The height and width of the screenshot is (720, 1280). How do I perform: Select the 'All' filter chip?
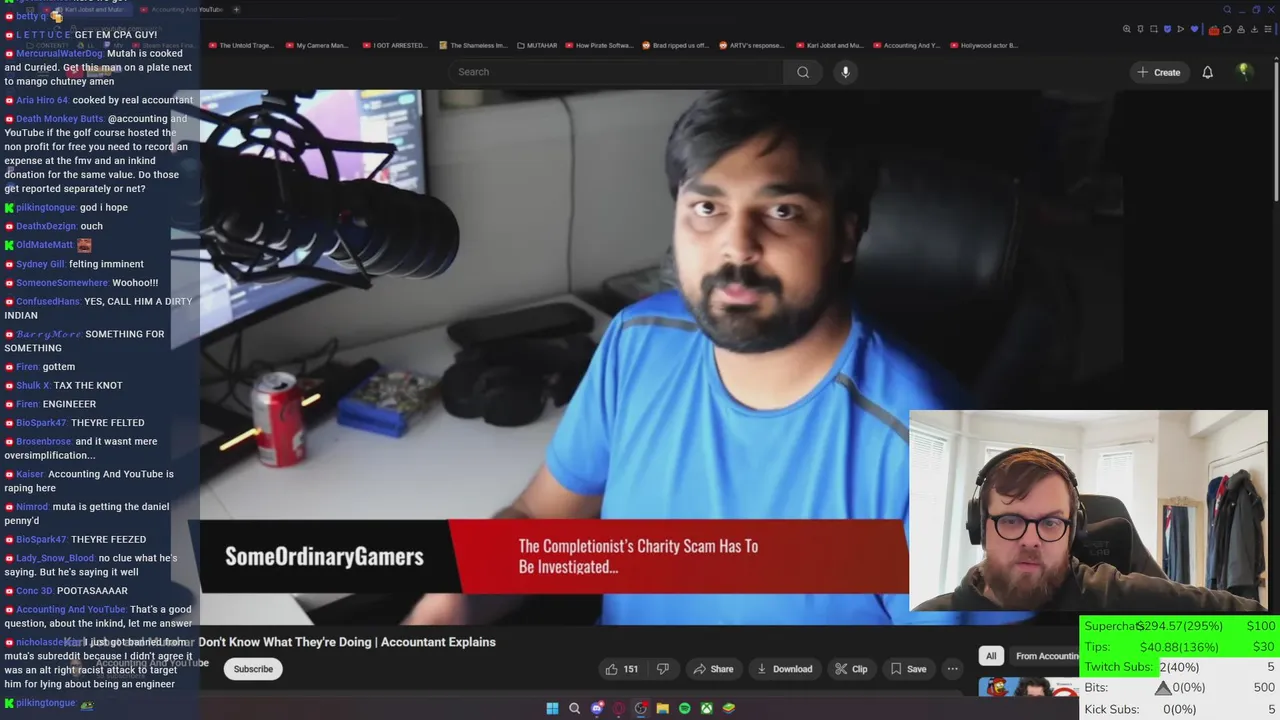coord(991,656)
